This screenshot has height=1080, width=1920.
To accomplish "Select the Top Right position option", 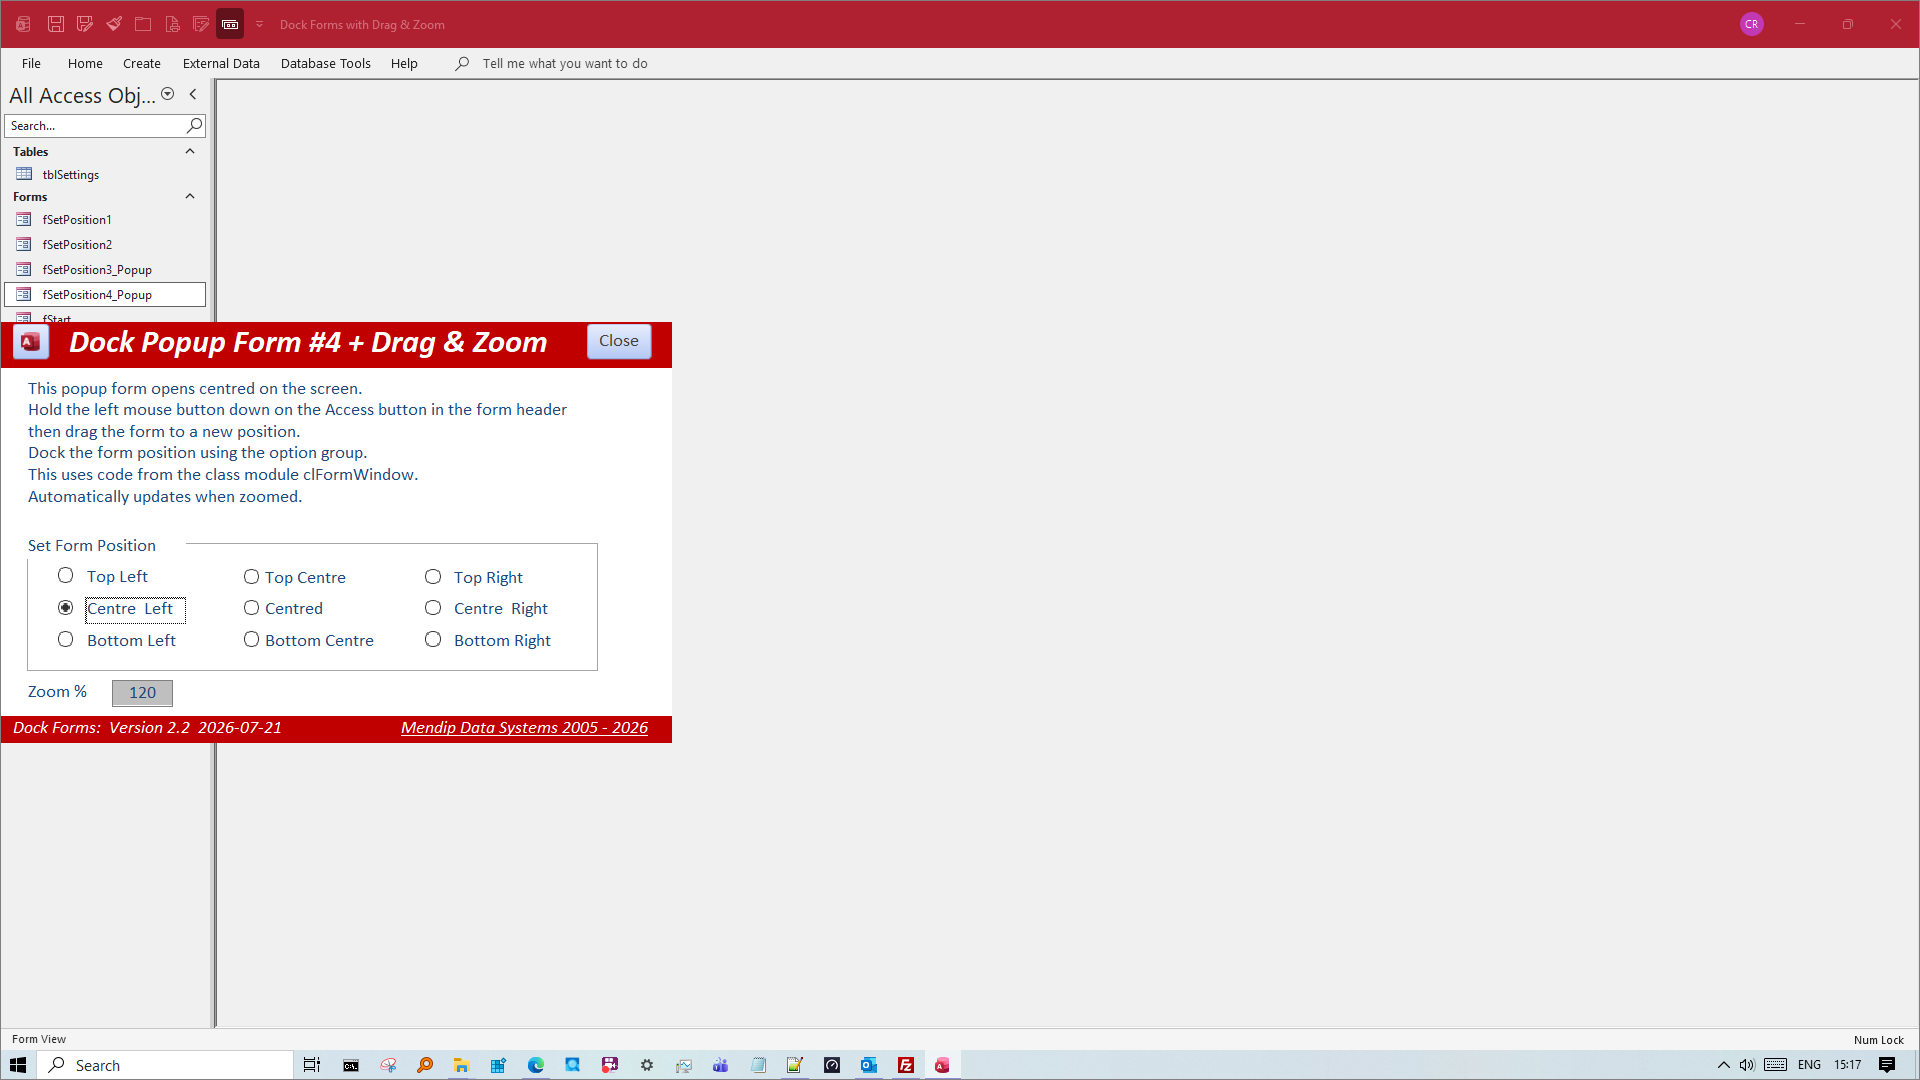I will pyautogui.click(x=433, y=577).
